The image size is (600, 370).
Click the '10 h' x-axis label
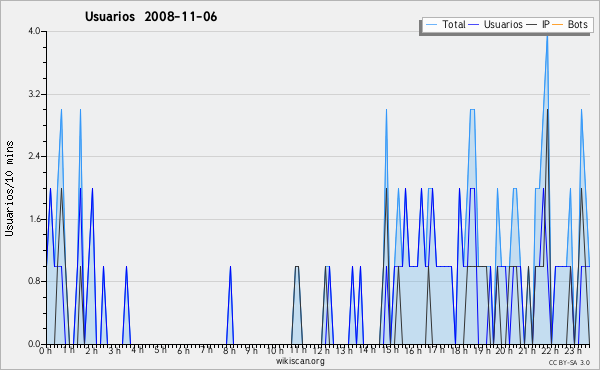pos(275,351)
